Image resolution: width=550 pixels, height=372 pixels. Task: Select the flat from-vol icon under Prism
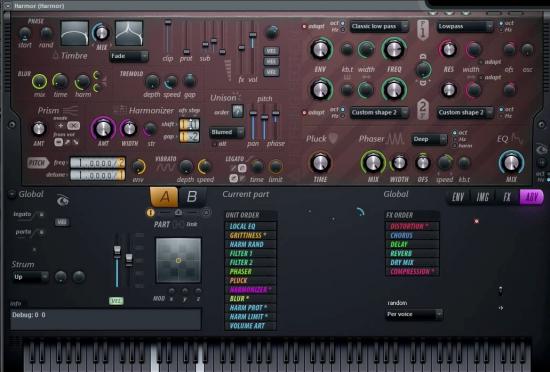pyautogui.click(x=58, y=142)
